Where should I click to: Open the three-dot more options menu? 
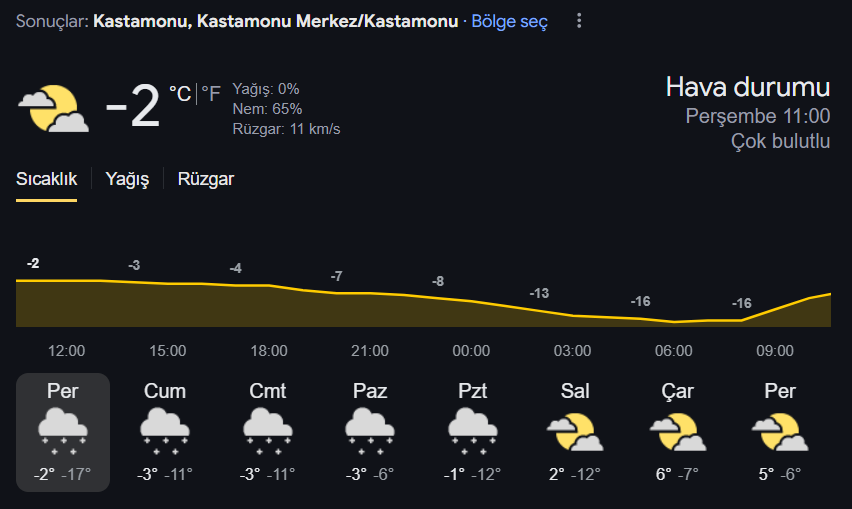(579, 21)
